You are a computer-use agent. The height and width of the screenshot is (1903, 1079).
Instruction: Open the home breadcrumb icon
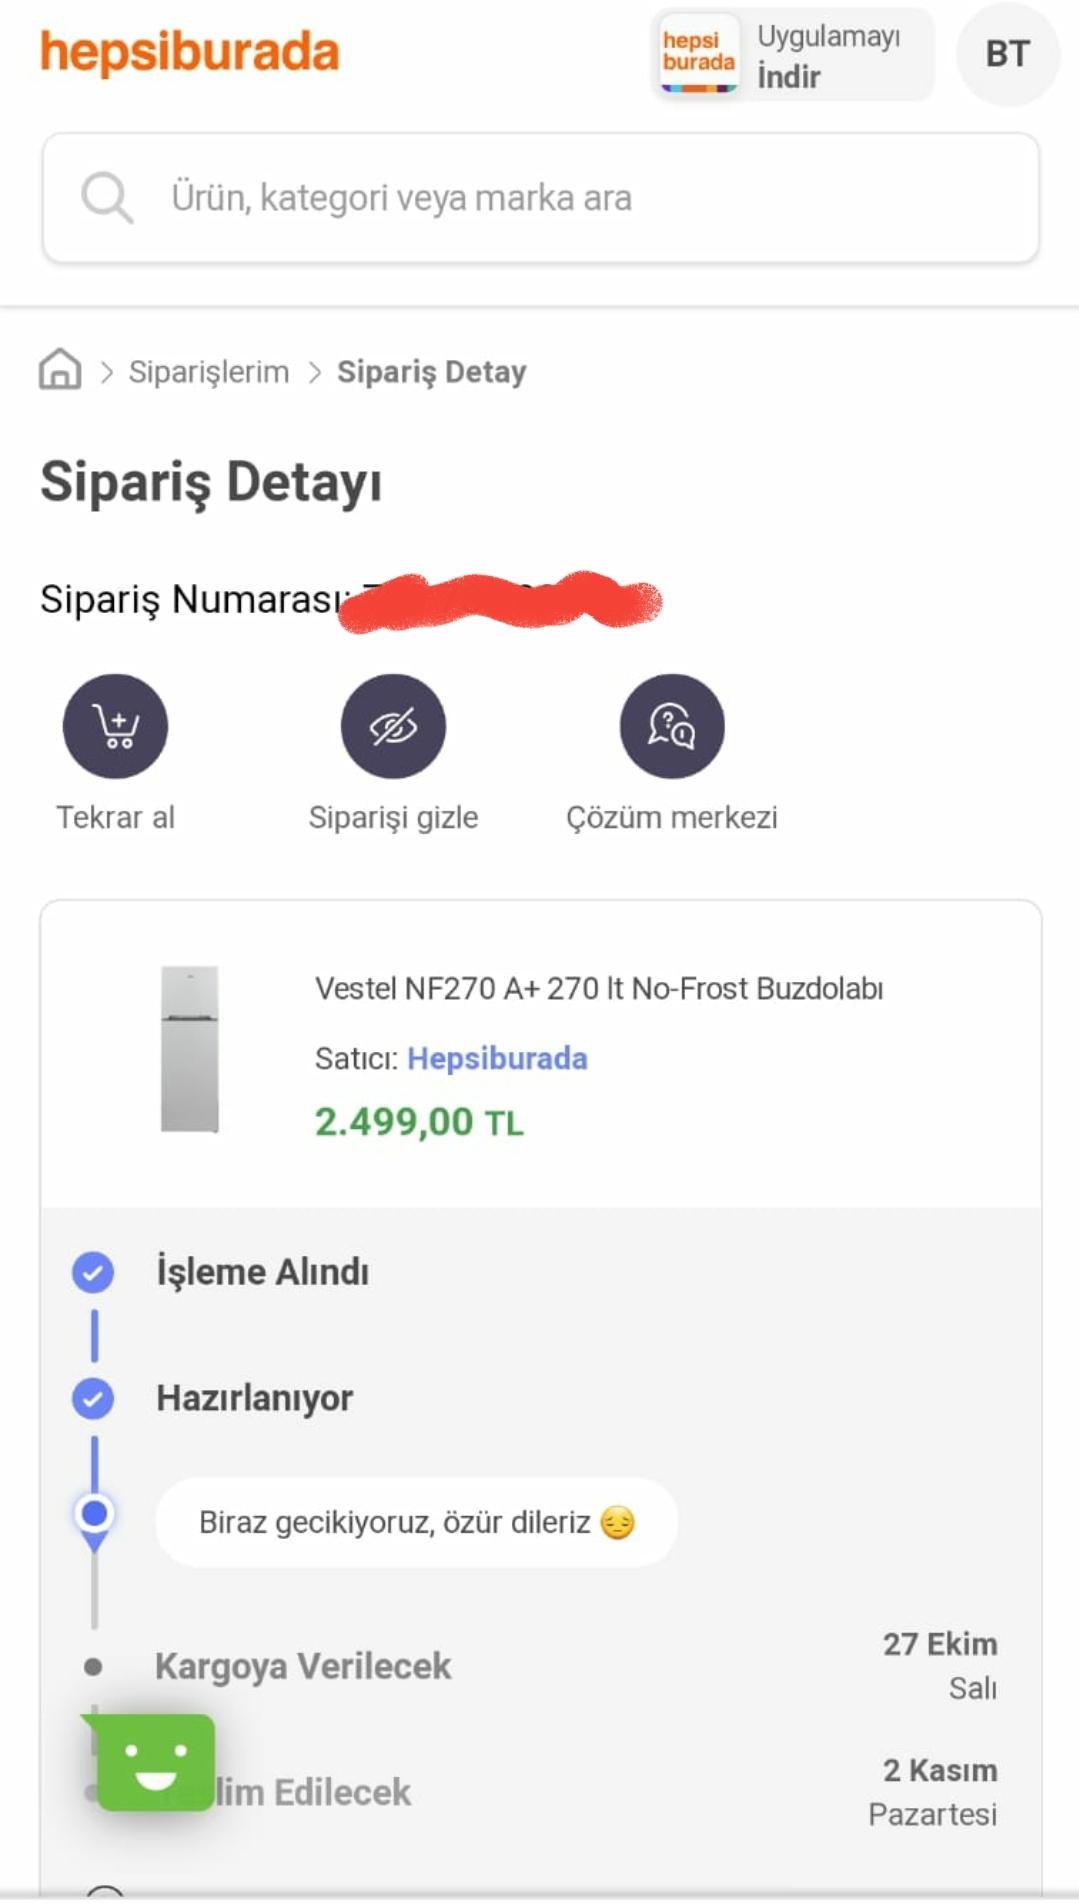click(x=60, y=369)
